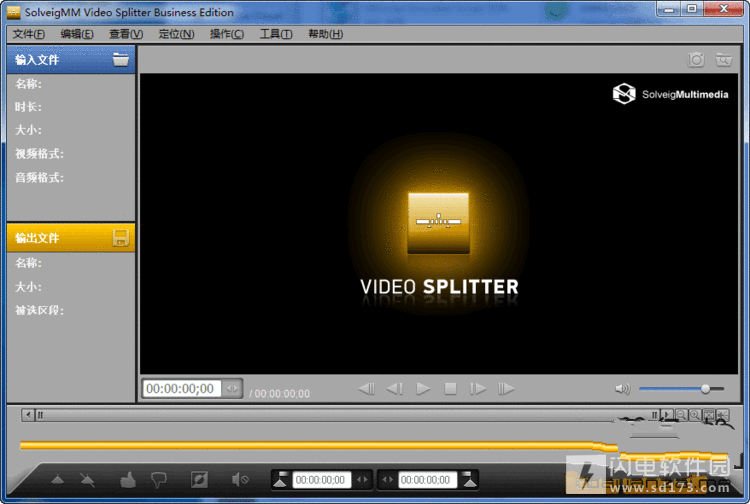Click the Stop button
The width and height of the screenshot is (750, 504).
pyautogui.click(x=450, y=389)
